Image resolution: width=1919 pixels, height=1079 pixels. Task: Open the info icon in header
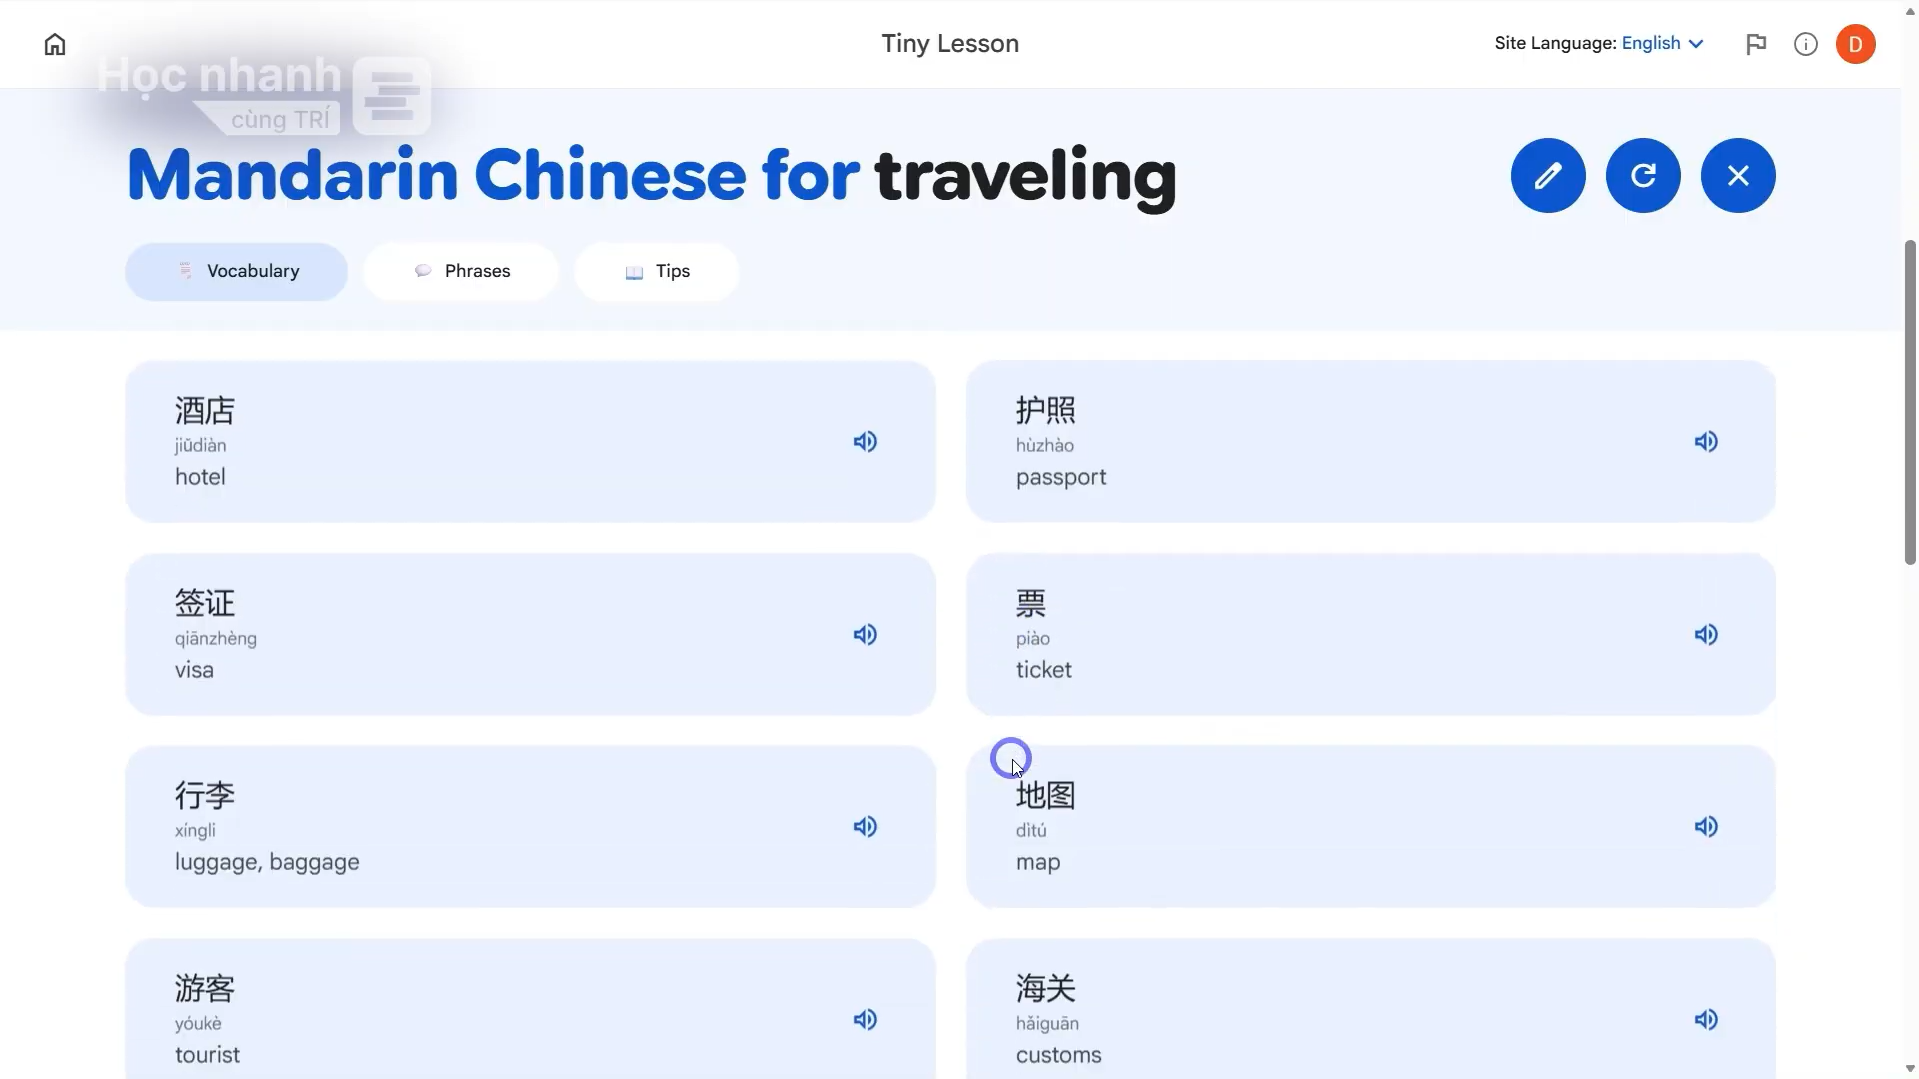1805,44
